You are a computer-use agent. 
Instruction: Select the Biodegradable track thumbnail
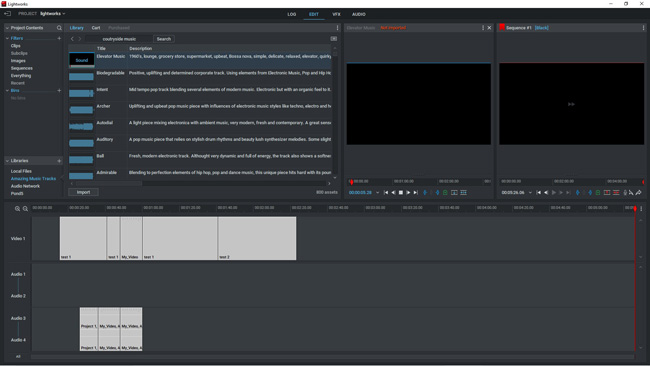click(81, 77)
